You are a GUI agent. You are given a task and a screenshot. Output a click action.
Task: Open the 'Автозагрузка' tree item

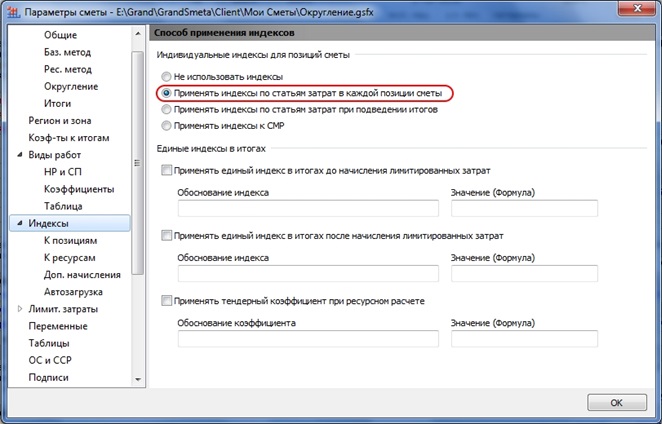tap(76, 292)
